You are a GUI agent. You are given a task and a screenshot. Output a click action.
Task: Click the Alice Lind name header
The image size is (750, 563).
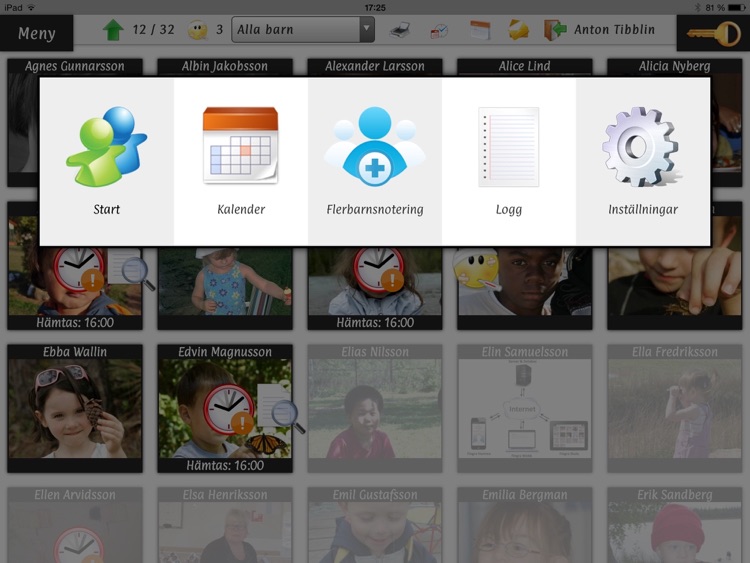pyautogui.click(x=525, y=66)
